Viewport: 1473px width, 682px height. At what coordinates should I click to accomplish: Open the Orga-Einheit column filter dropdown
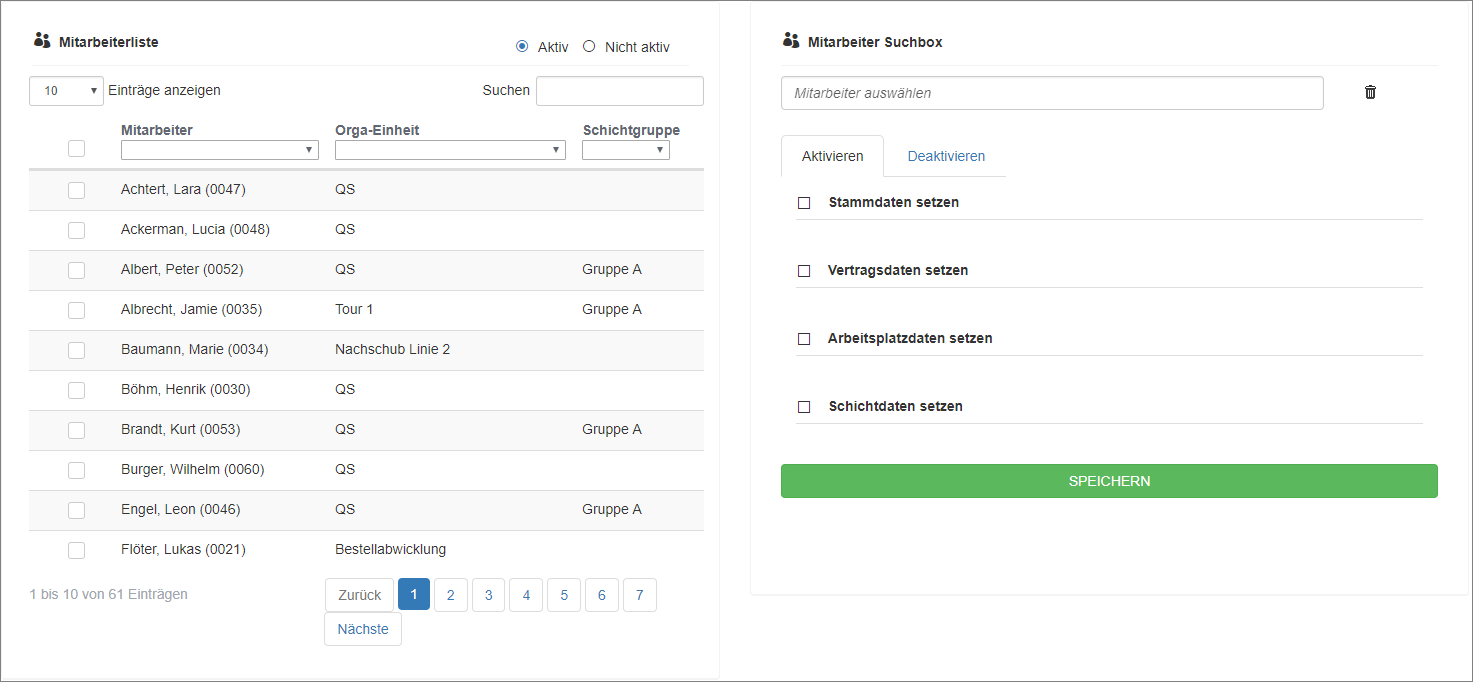pyautogui.click(x=450, y=150)
